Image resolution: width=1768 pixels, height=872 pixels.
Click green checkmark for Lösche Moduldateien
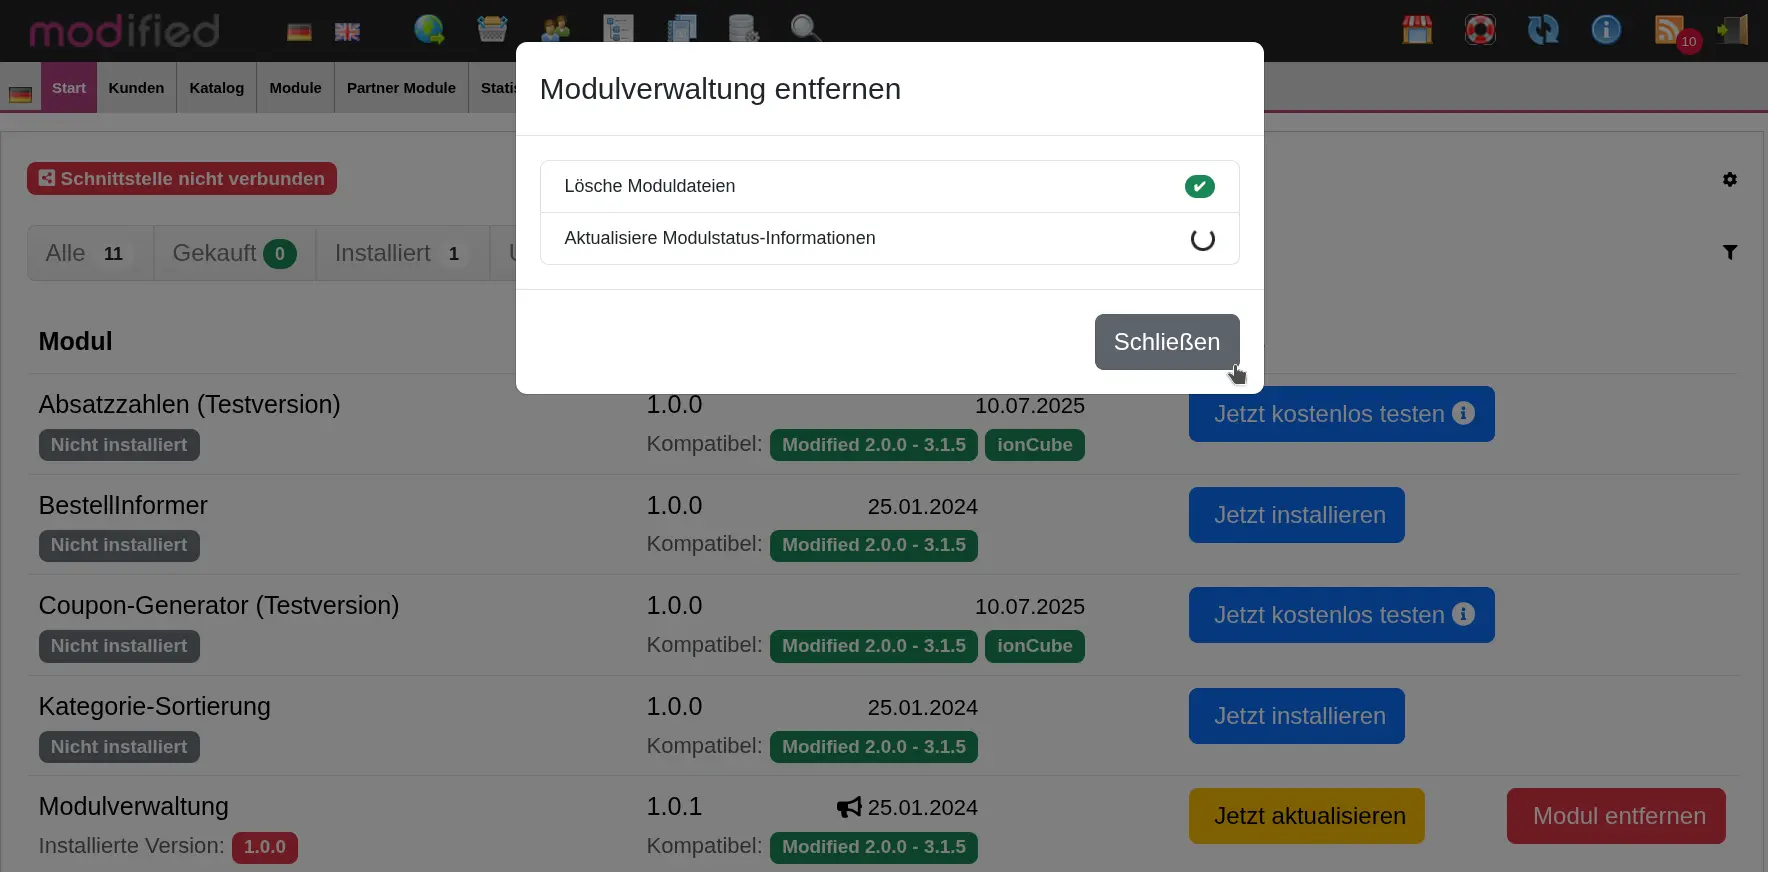pos(1199,186)
